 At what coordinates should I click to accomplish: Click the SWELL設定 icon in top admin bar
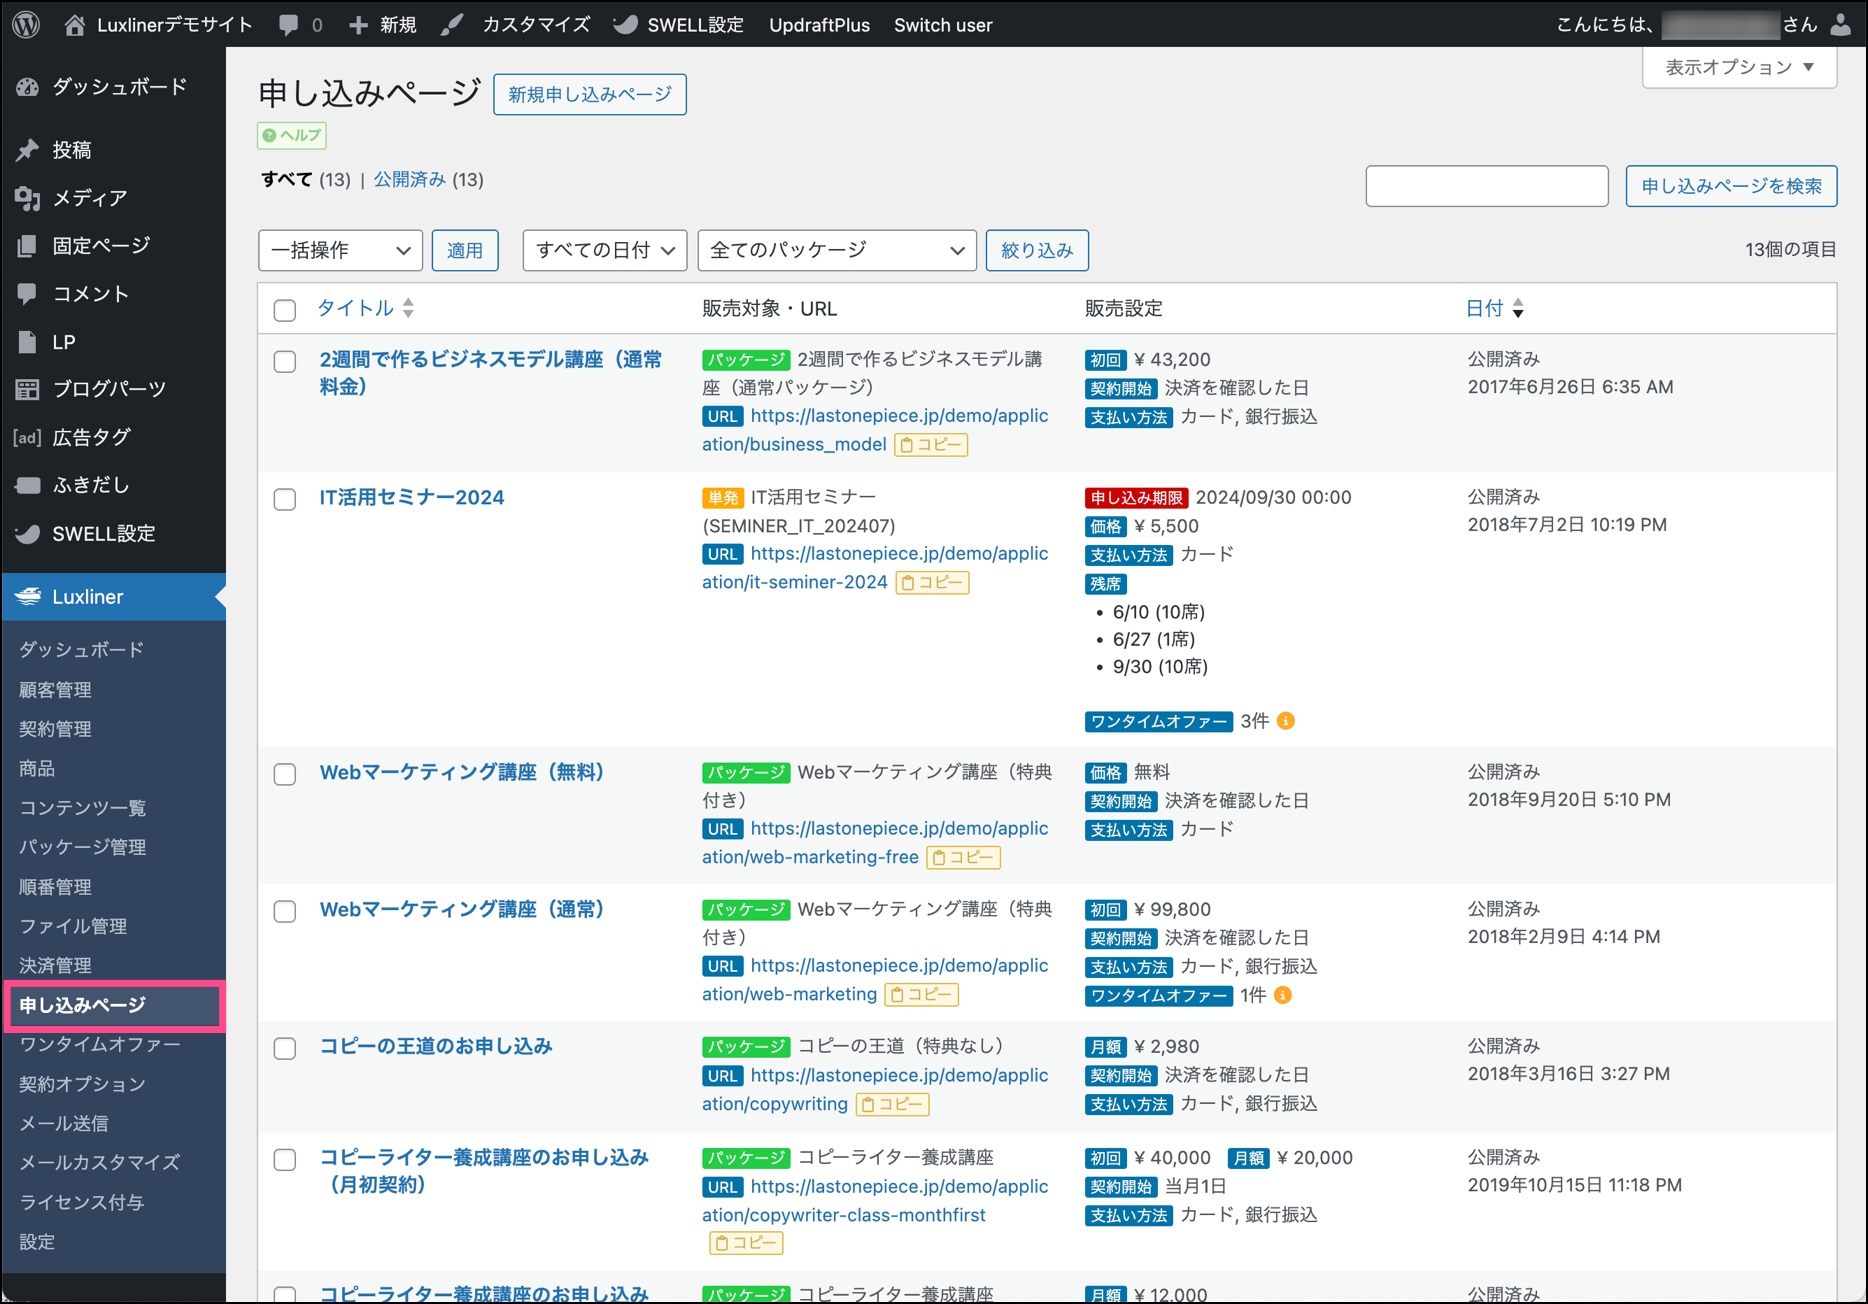coord(626,25)
